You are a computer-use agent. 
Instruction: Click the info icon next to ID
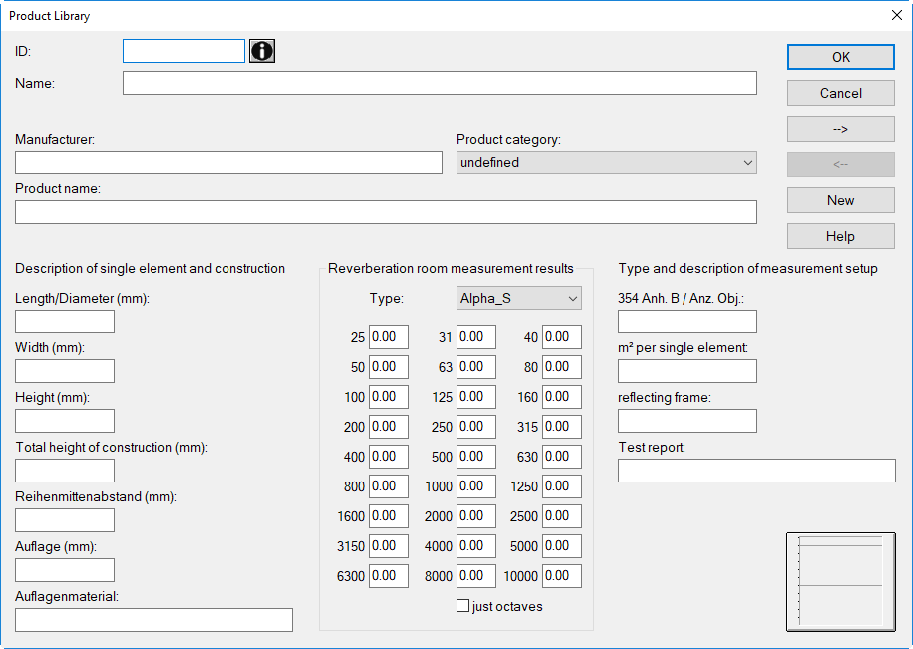click(262, 51)
